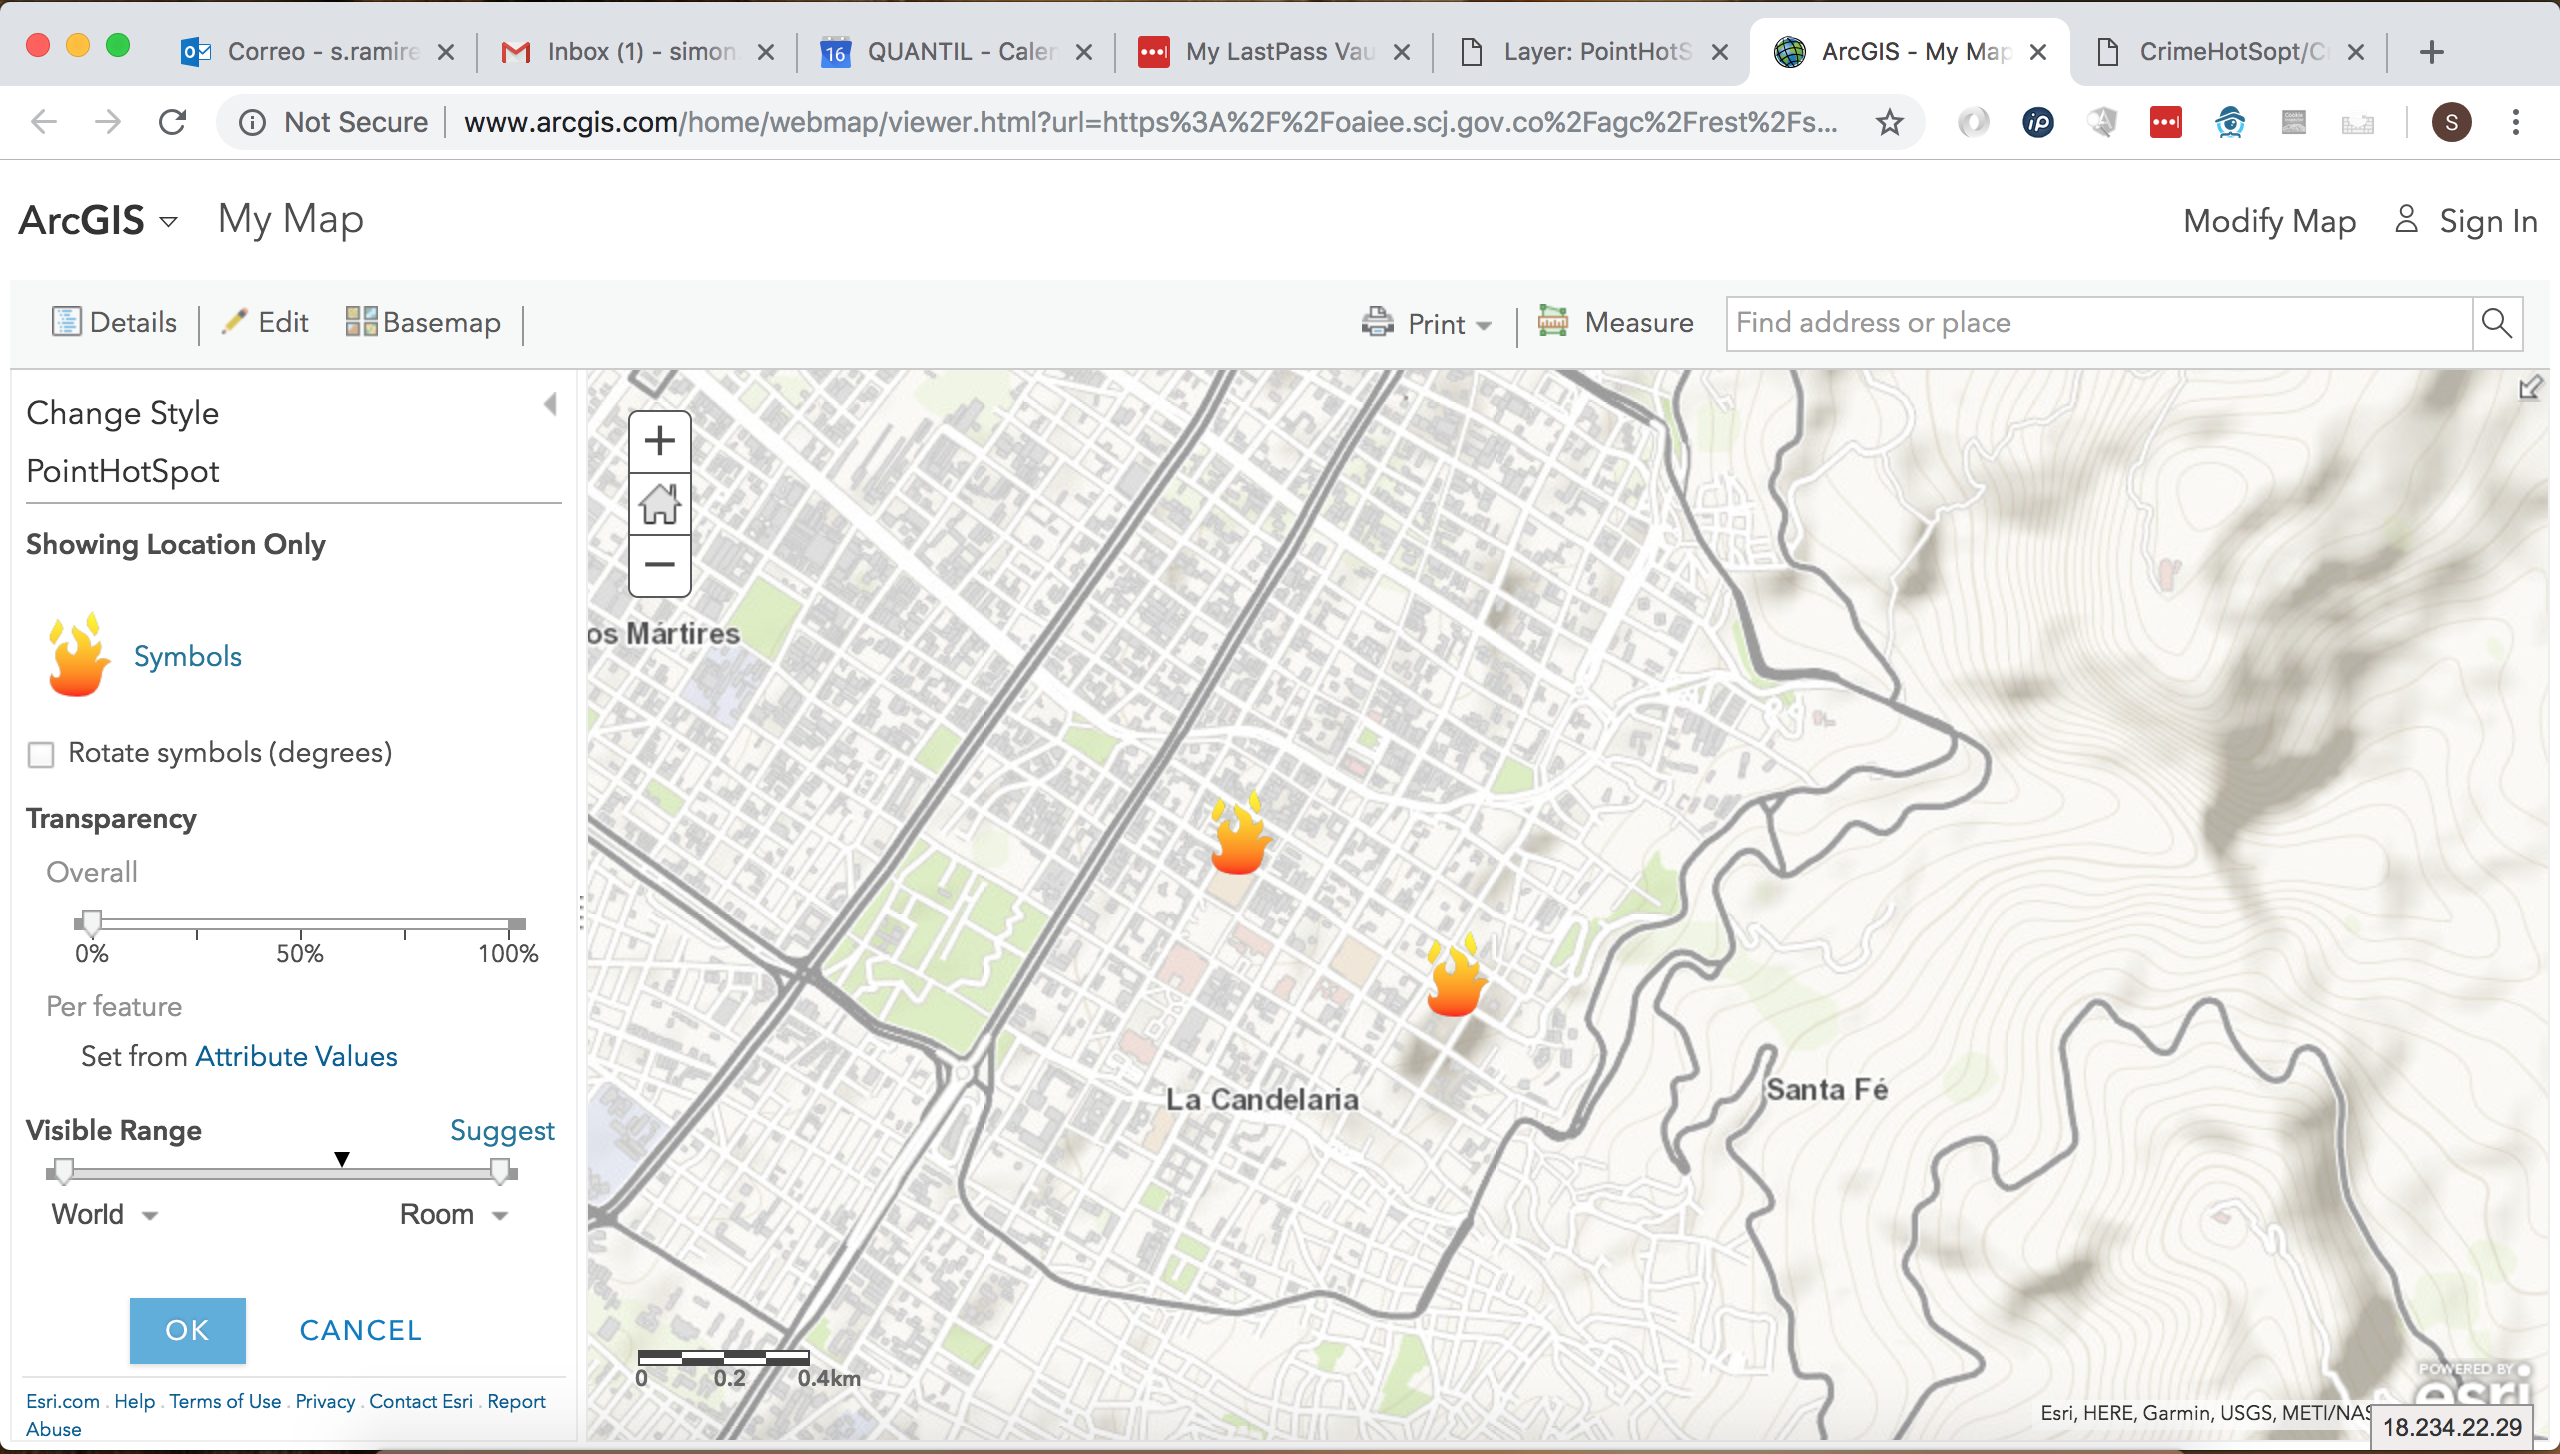The width and height of the screenshot is (2560, 1454).
Task: Close the Correo tab
Action: tap(446, 52)
